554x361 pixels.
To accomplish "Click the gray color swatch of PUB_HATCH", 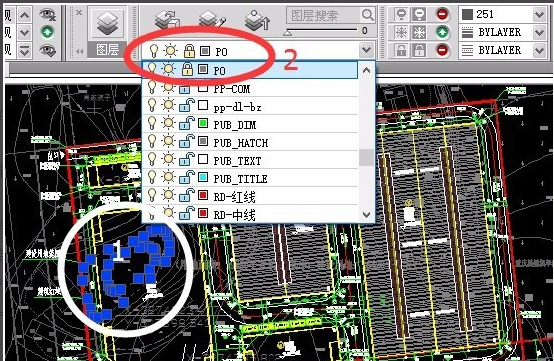I will pos(203,141).
